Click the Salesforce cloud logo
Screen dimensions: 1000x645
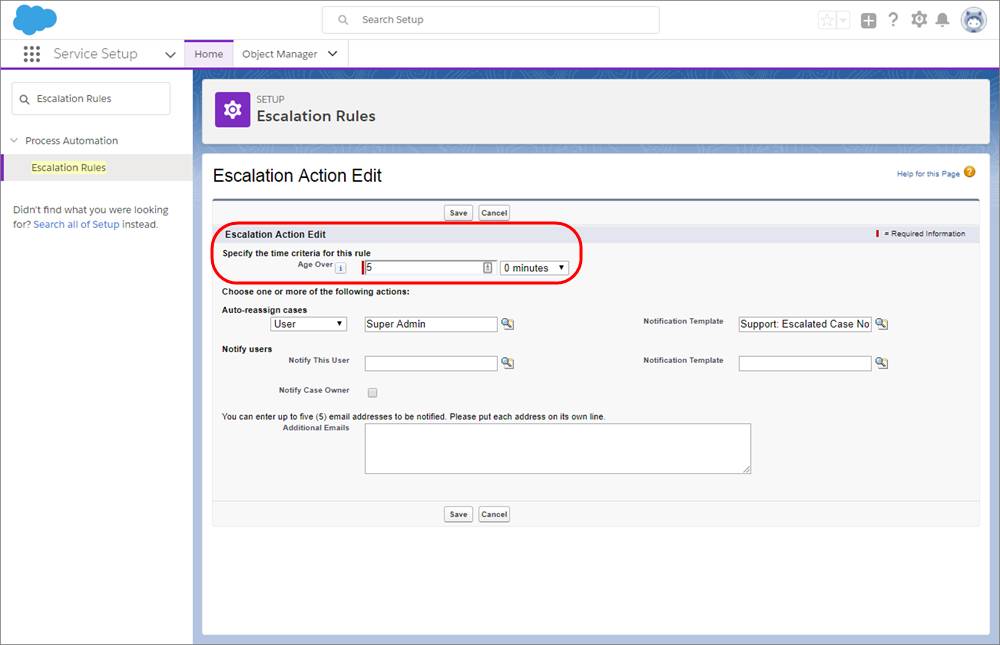pos(35,19)
